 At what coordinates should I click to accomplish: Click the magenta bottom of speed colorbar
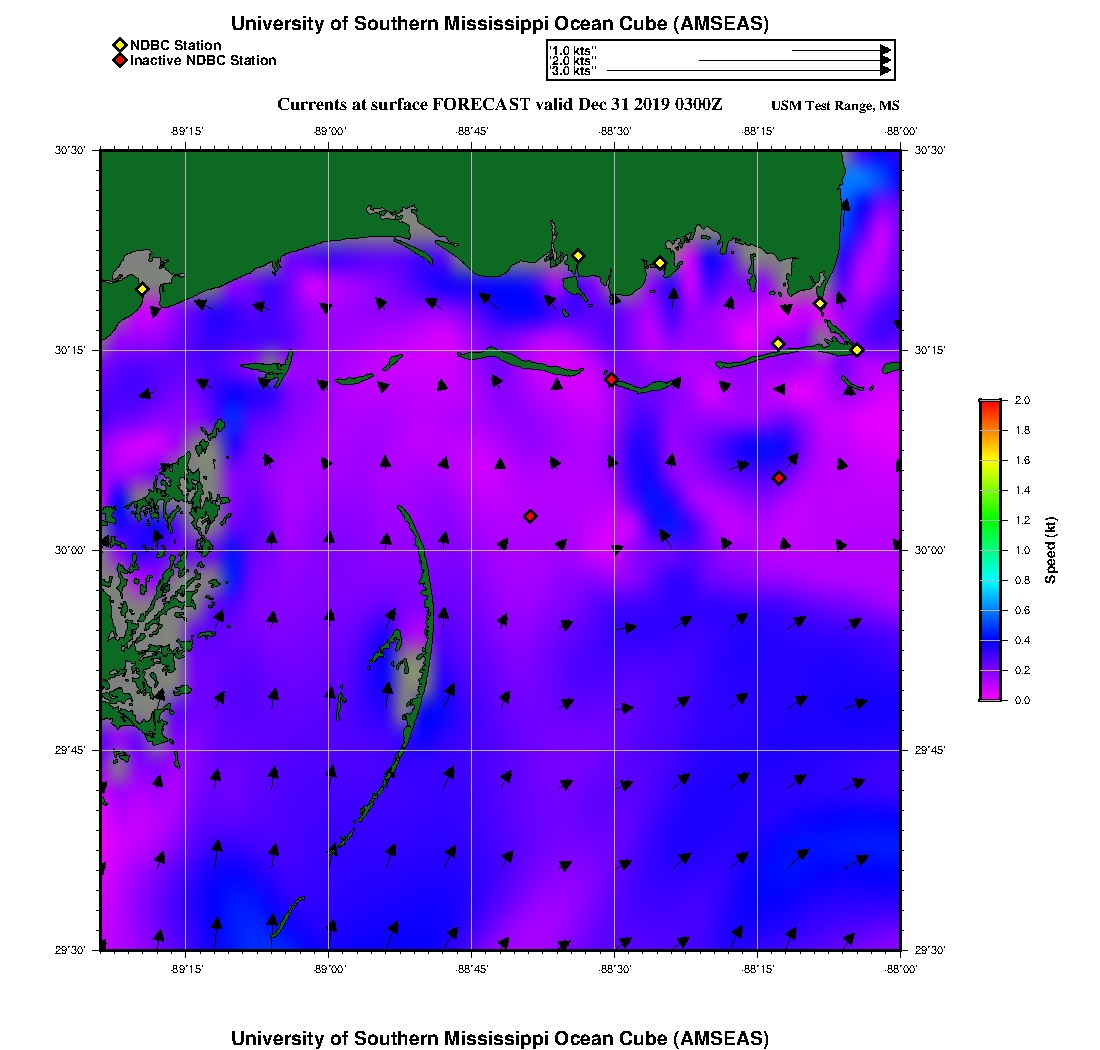990,697
